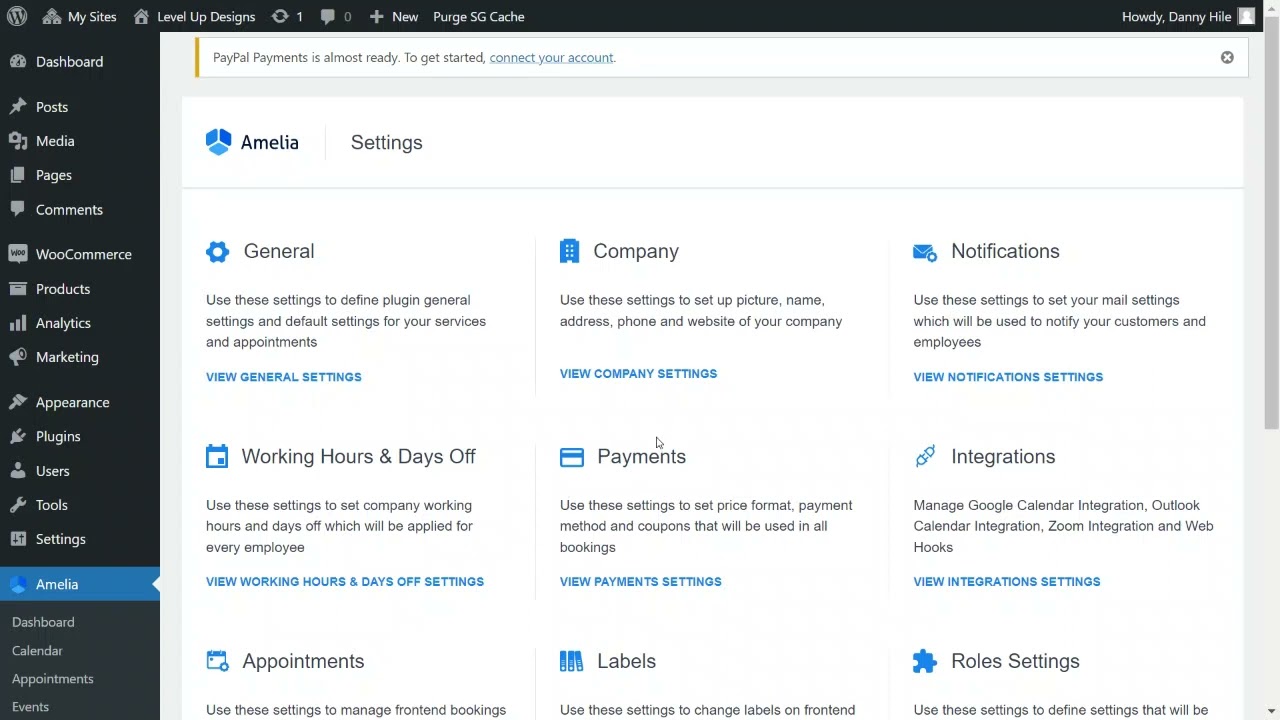Viewport: 1280px width, 720px height.
Task: Click the Appointments section heading
Action: (x=303, y=661)
